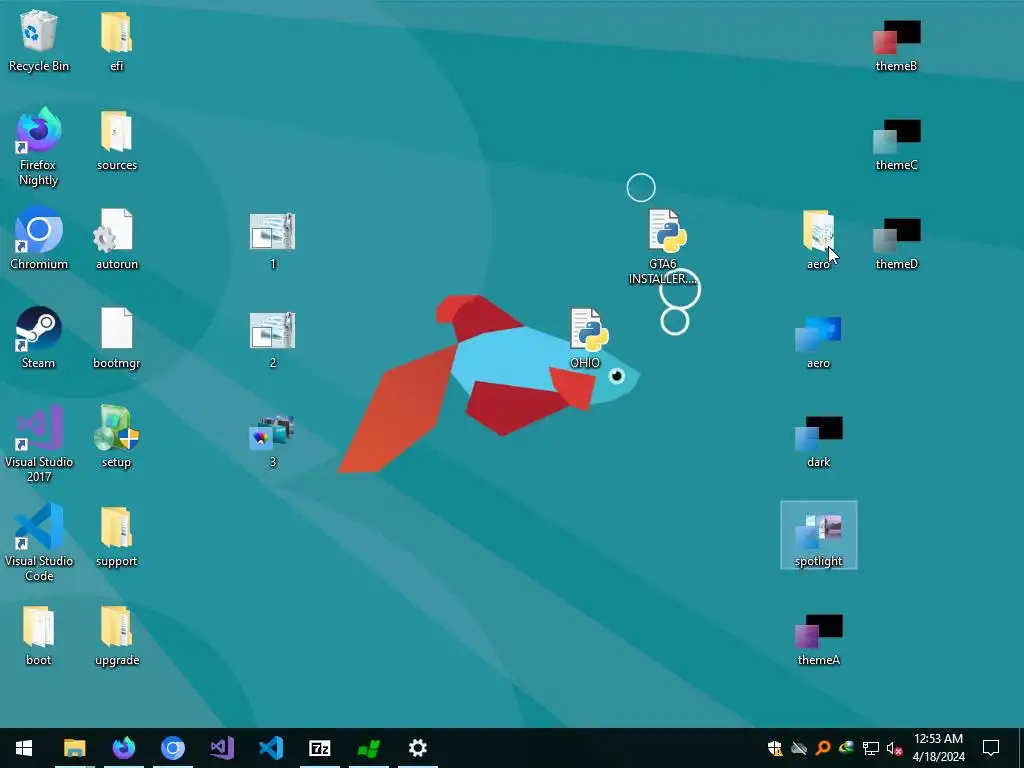This screenshot has height=768, width=1024.
Task: Select the themeB theme file
Action: pos(896,44)
